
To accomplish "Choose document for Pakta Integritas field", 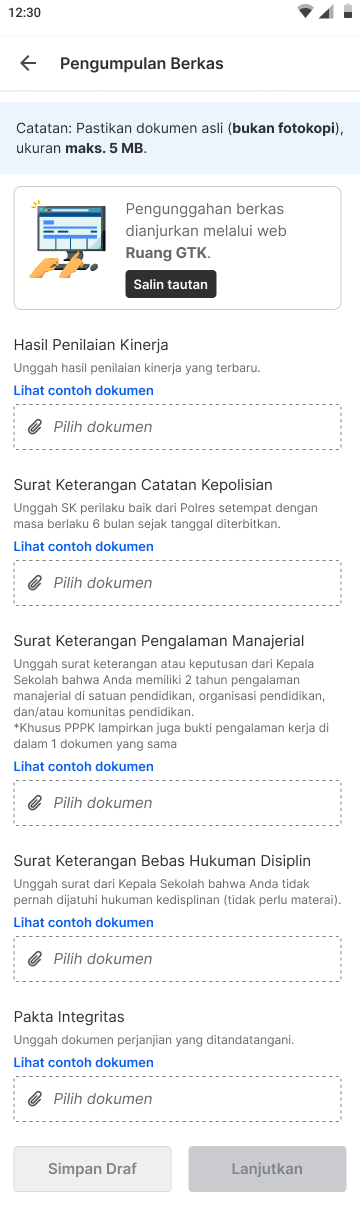I will pos(178,1099).
